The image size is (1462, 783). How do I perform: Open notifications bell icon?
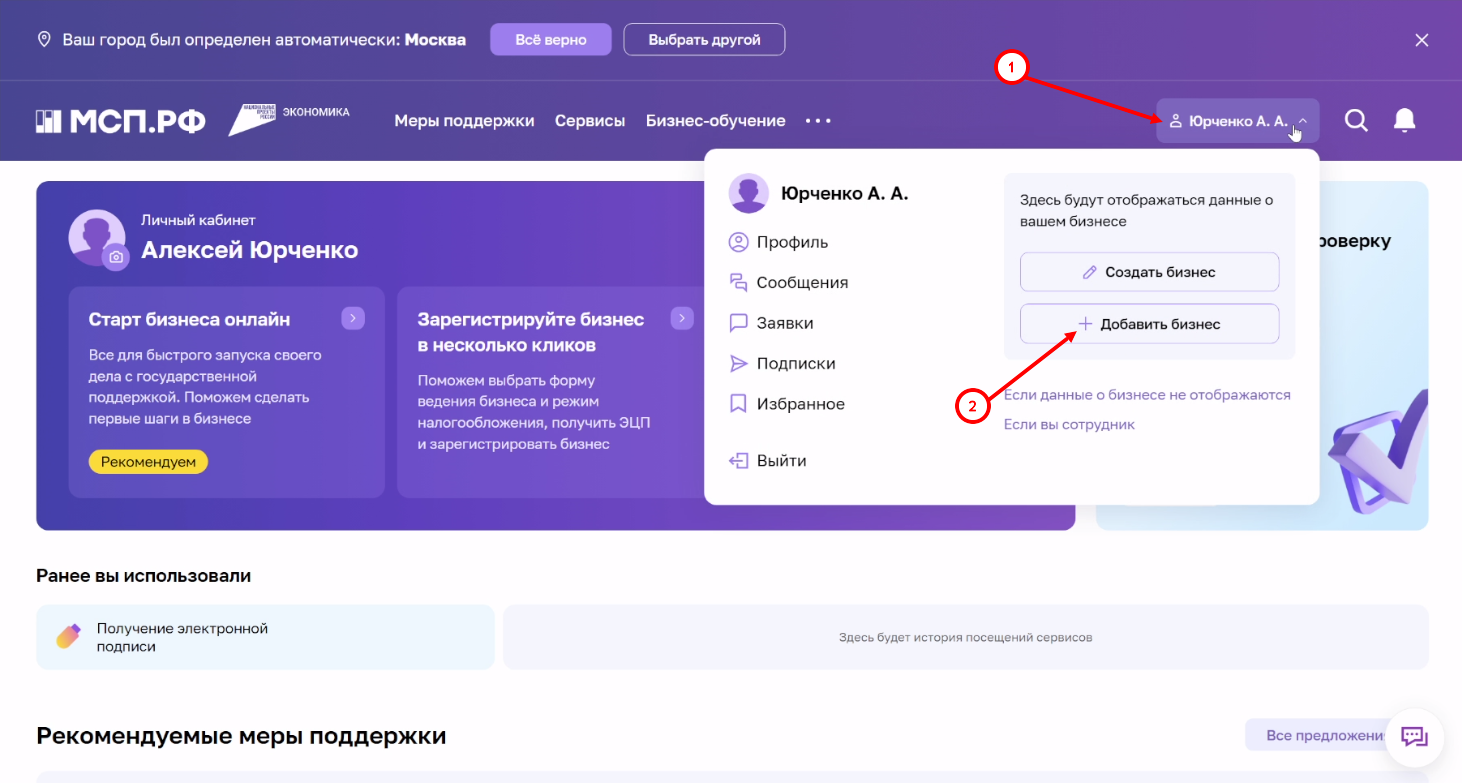[1404, 121]
